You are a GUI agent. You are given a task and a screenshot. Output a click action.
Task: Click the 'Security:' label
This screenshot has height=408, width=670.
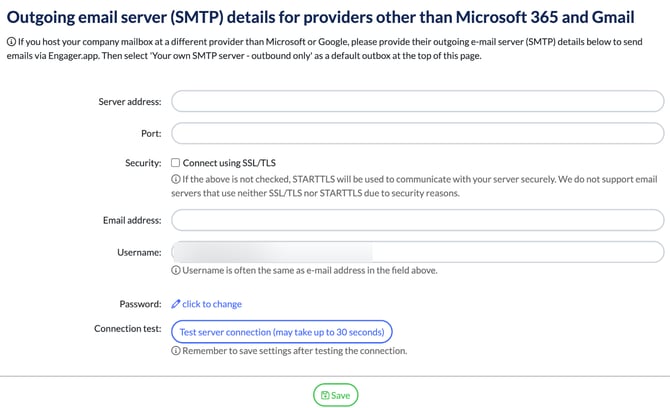click(x=143, y=163)
